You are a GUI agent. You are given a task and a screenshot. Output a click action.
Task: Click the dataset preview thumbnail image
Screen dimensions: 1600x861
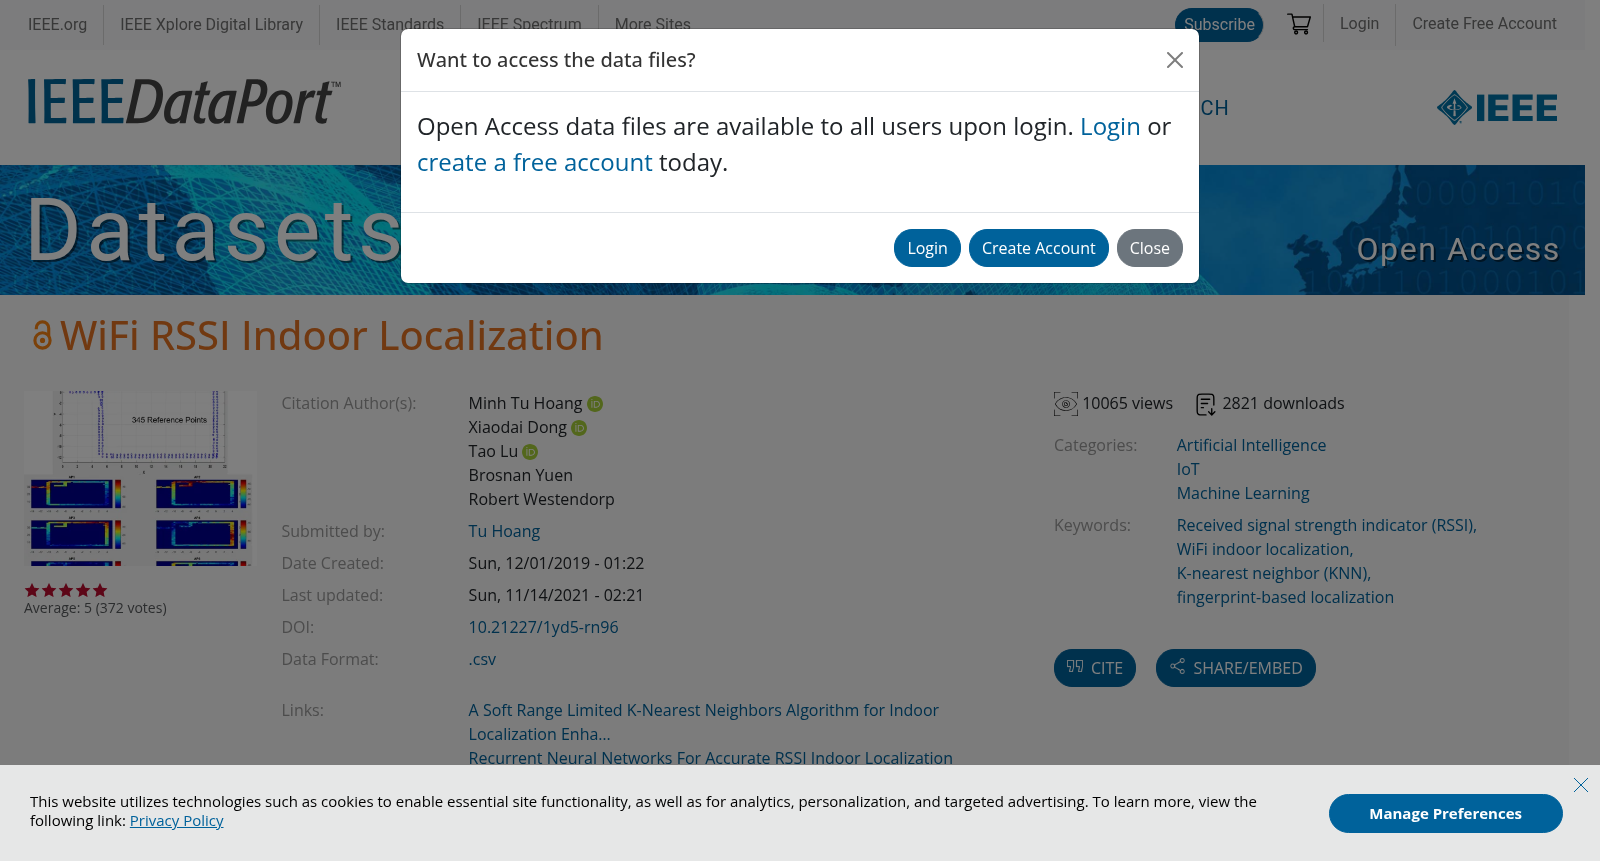coord(140,478)
